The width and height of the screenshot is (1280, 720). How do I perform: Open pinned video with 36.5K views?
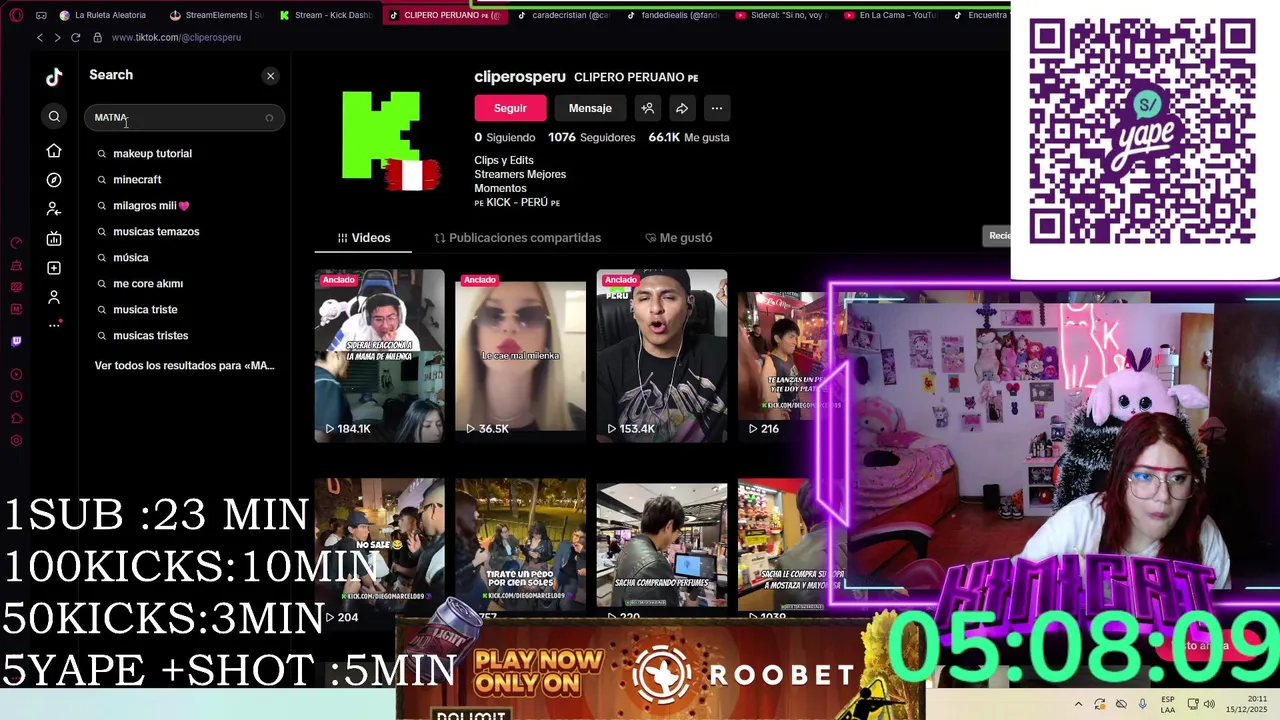point(521,355)
